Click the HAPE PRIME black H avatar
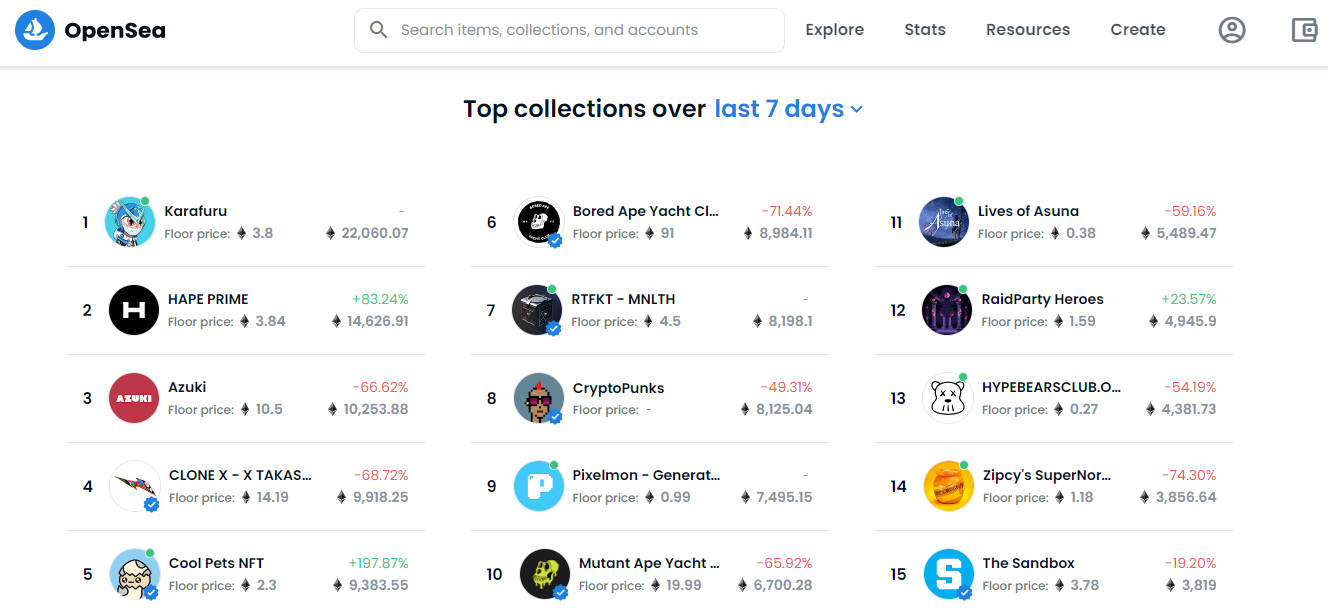The width and height of the screenshot is (1328, 613). [x=133, y=310]
